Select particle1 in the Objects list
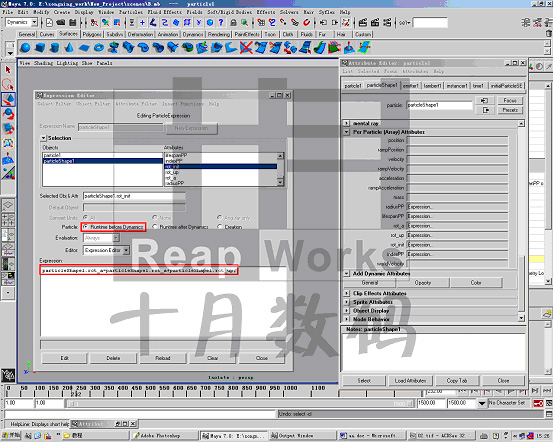 coord(52,155)
